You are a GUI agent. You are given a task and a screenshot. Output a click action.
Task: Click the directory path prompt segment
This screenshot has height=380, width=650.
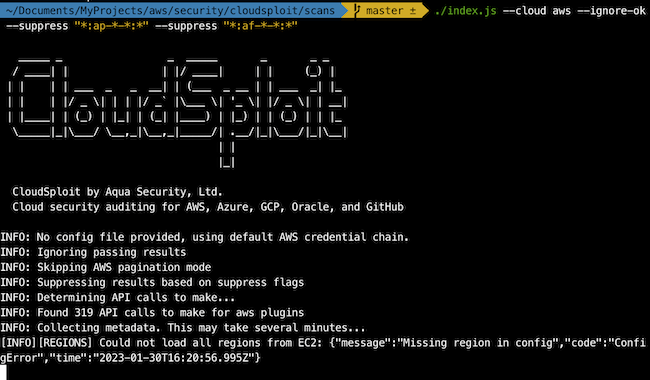pyautogui.click(x=171, y=10)
